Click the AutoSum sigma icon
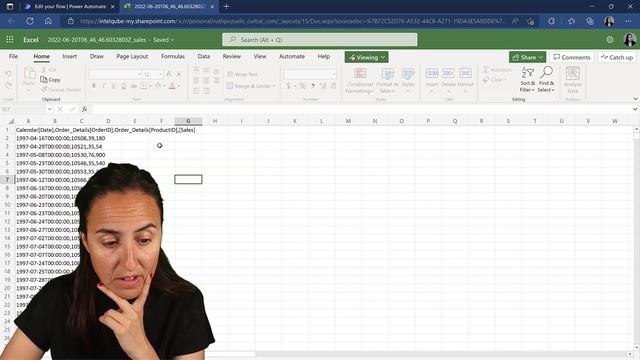Screen dimensions: 640x360 (x=486, y=70)
